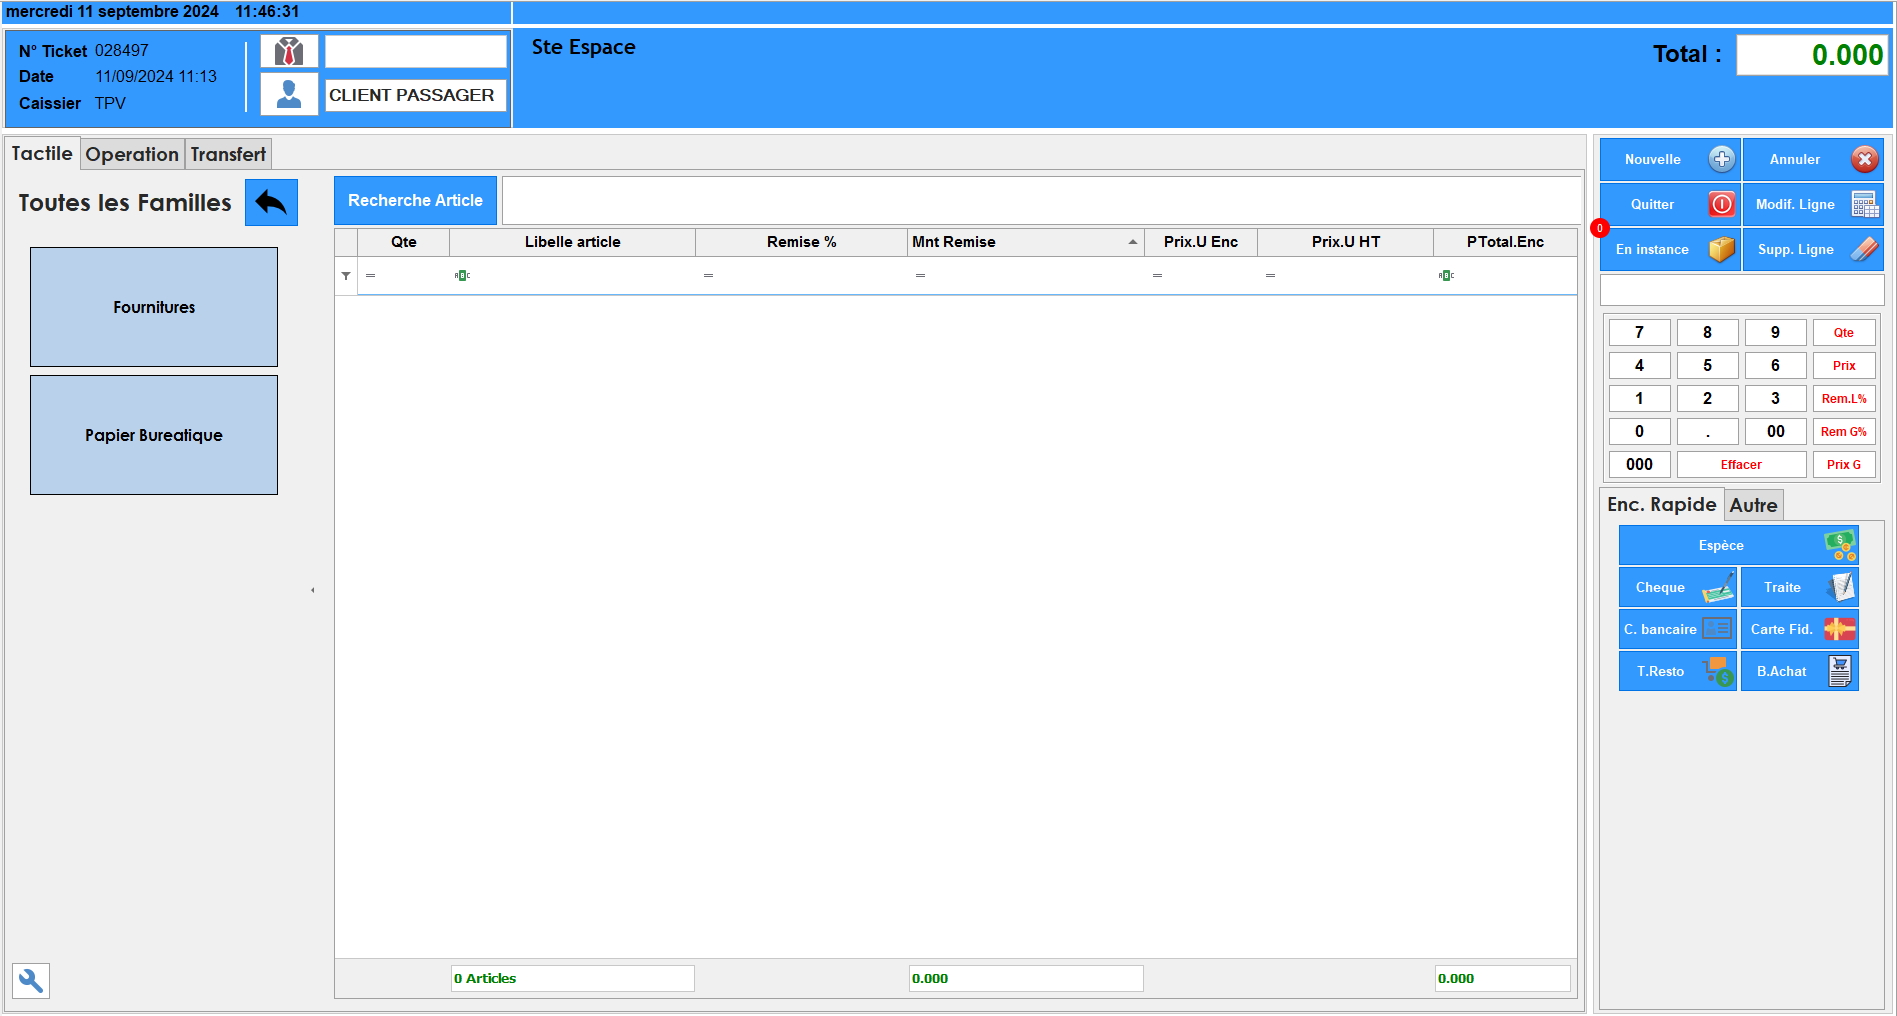Click the B.Achat receipt icon

[x=1840, y=671]
